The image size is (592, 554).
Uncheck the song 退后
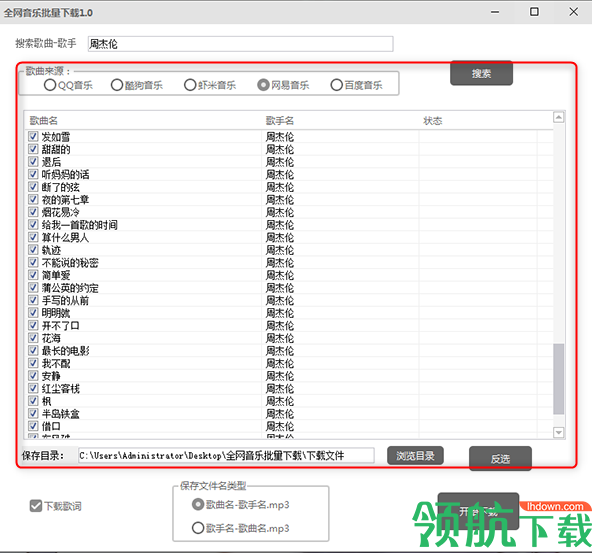pyautogui.click(x=33, y=162)
